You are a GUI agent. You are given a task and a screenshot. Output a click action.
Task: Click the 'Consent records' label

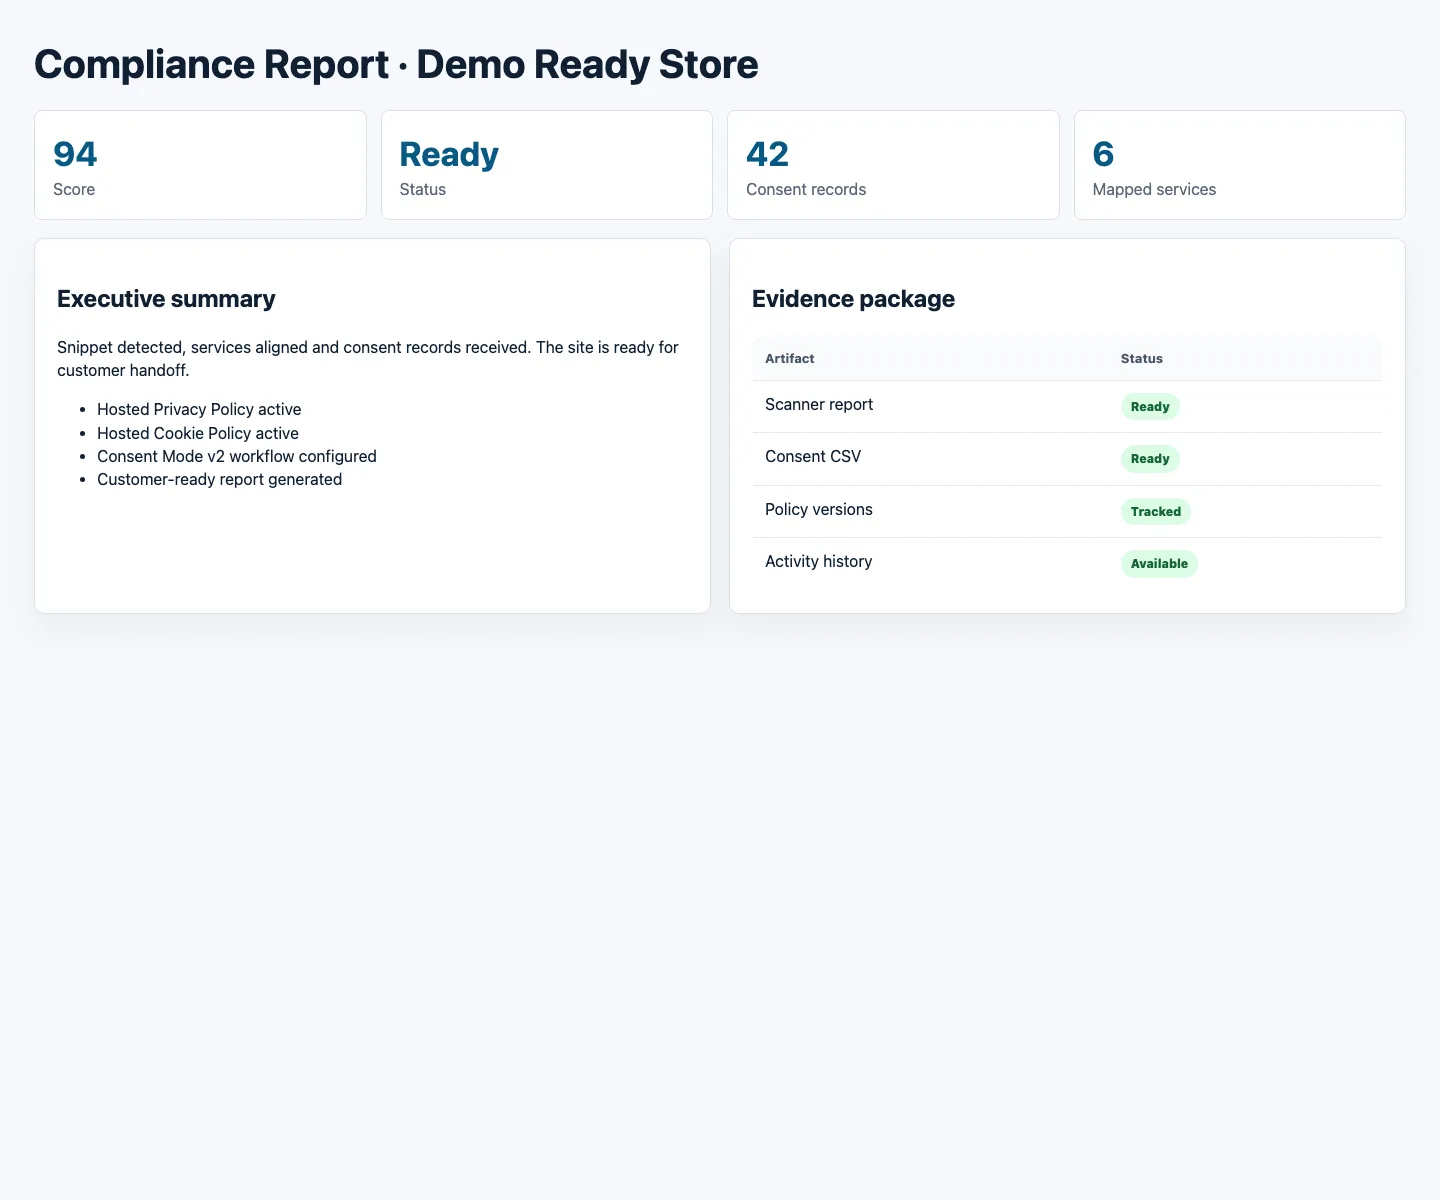pos(806,189)
